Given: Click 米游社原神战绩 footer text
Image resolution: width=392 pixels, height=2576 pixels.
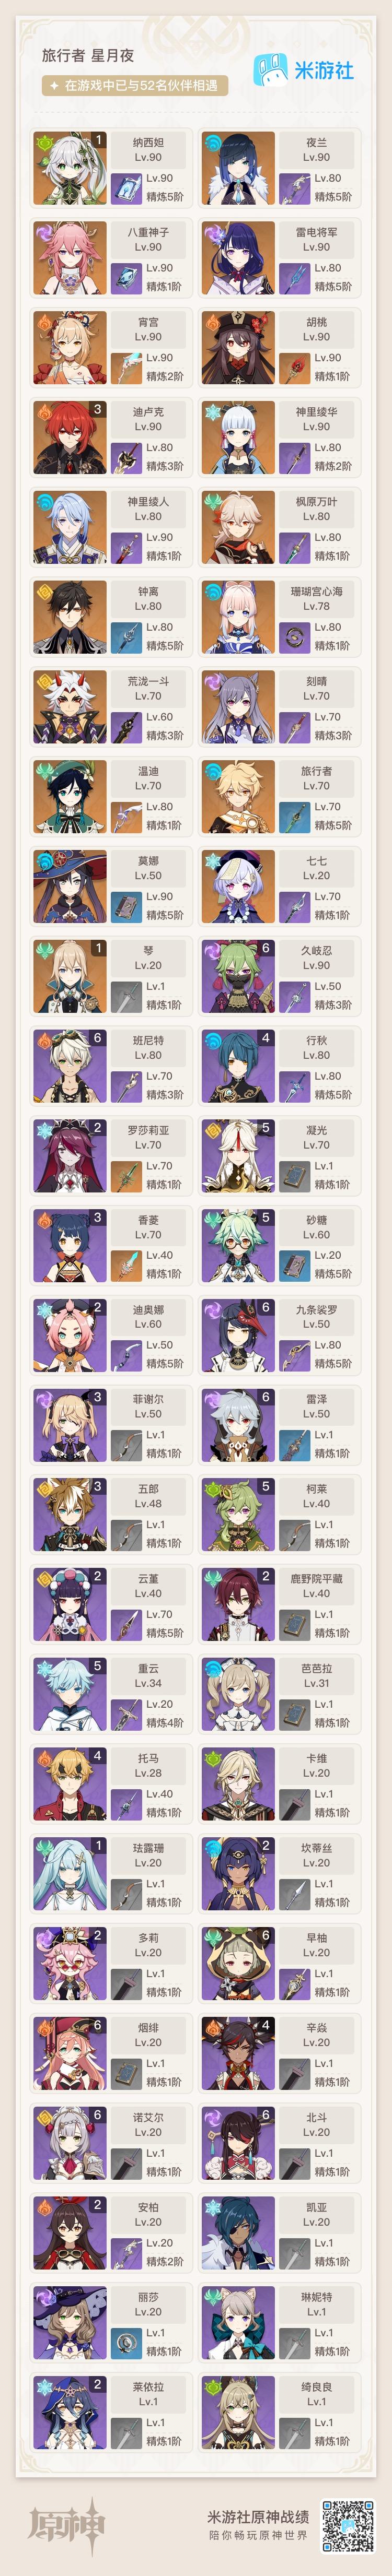Looking at the screenshot, I should click(x=258, y=2516).
